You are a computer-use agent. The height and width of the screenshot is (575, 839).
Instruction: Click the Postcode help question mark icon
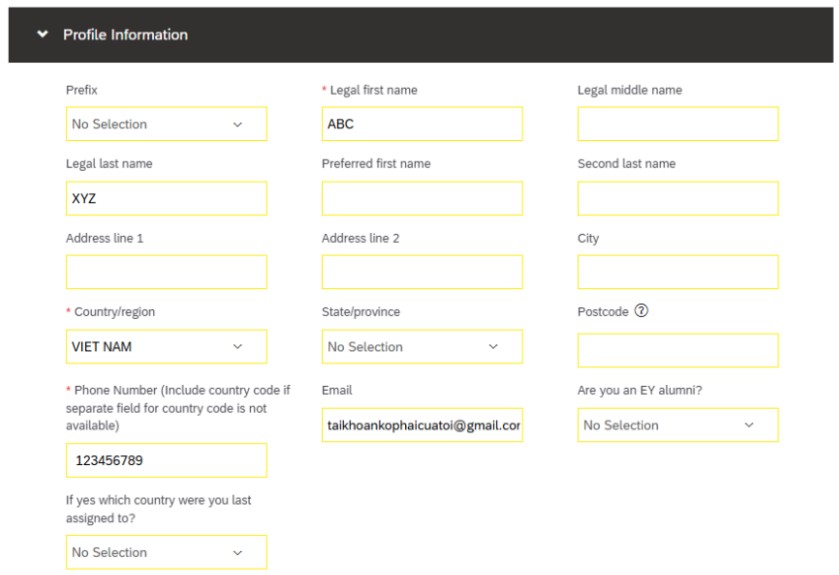pos(642,311)
